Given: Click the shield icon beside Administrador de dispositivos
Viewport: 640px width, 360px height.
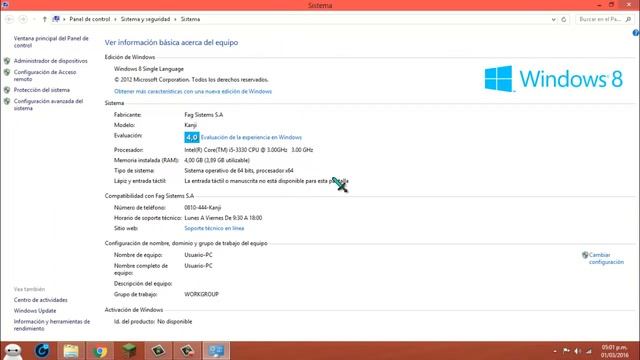Looking at the screenshot, I should pyautogui.click(x=7, y=61).
